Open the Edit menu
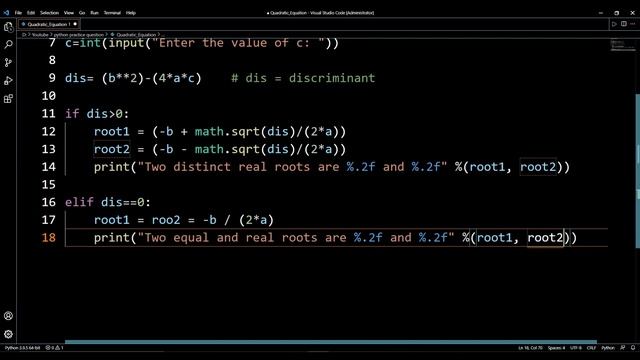This screenshot has height=360, width=640. pyautogui.click(x=31, y=13)
